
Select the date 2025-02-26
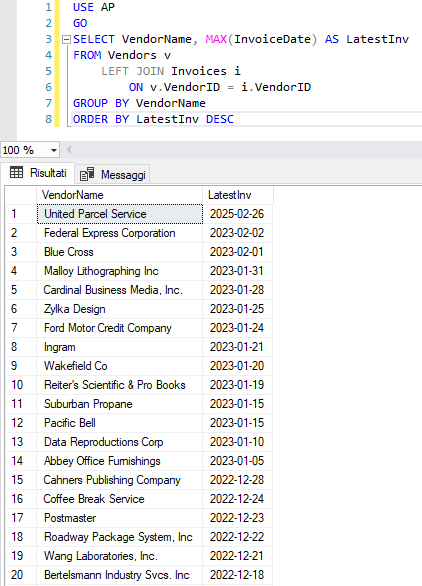(237, 214)
